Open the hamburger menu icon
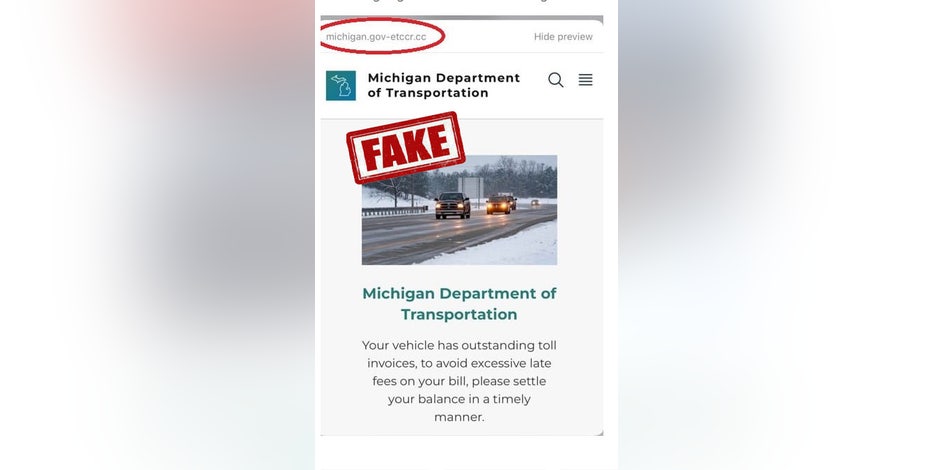Viewport: 932px width, 470px height. click(585, 80)
